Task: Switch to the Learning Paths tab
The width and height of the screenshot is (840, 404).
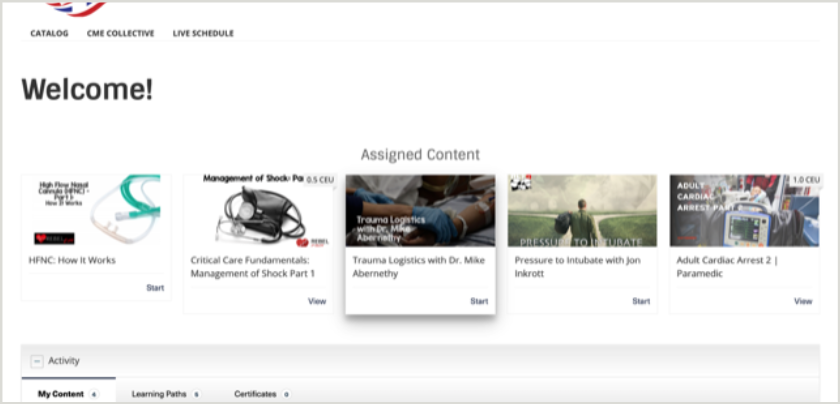Action: (x=160, y=394)
